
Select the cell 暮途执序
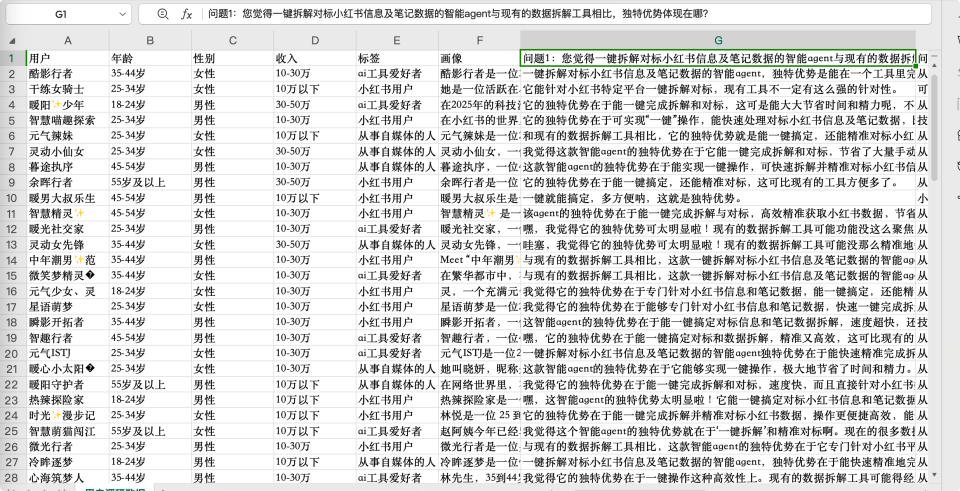click(x=68, y=167)
